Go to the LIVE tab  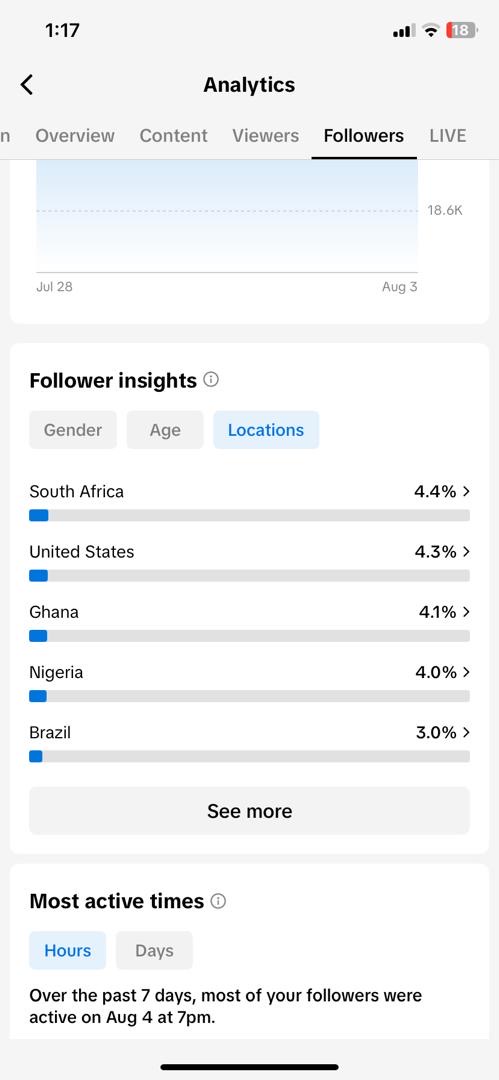point(448,136)
